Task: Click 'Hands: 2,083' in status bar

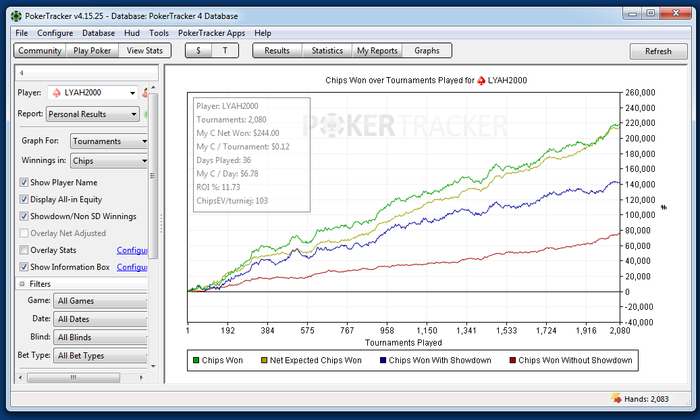Action: click(x=646, y=399)
